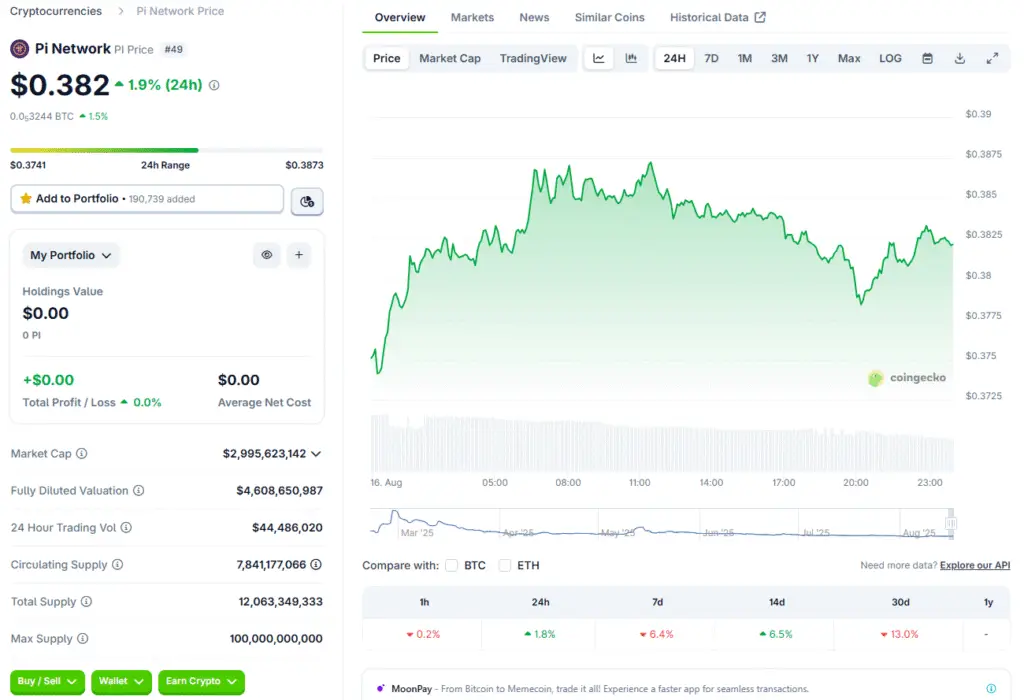Show Market Cap info tooltip icon
Viewport: 1024px width, 700px height.
pyautogui.click(x=82, y=453)
